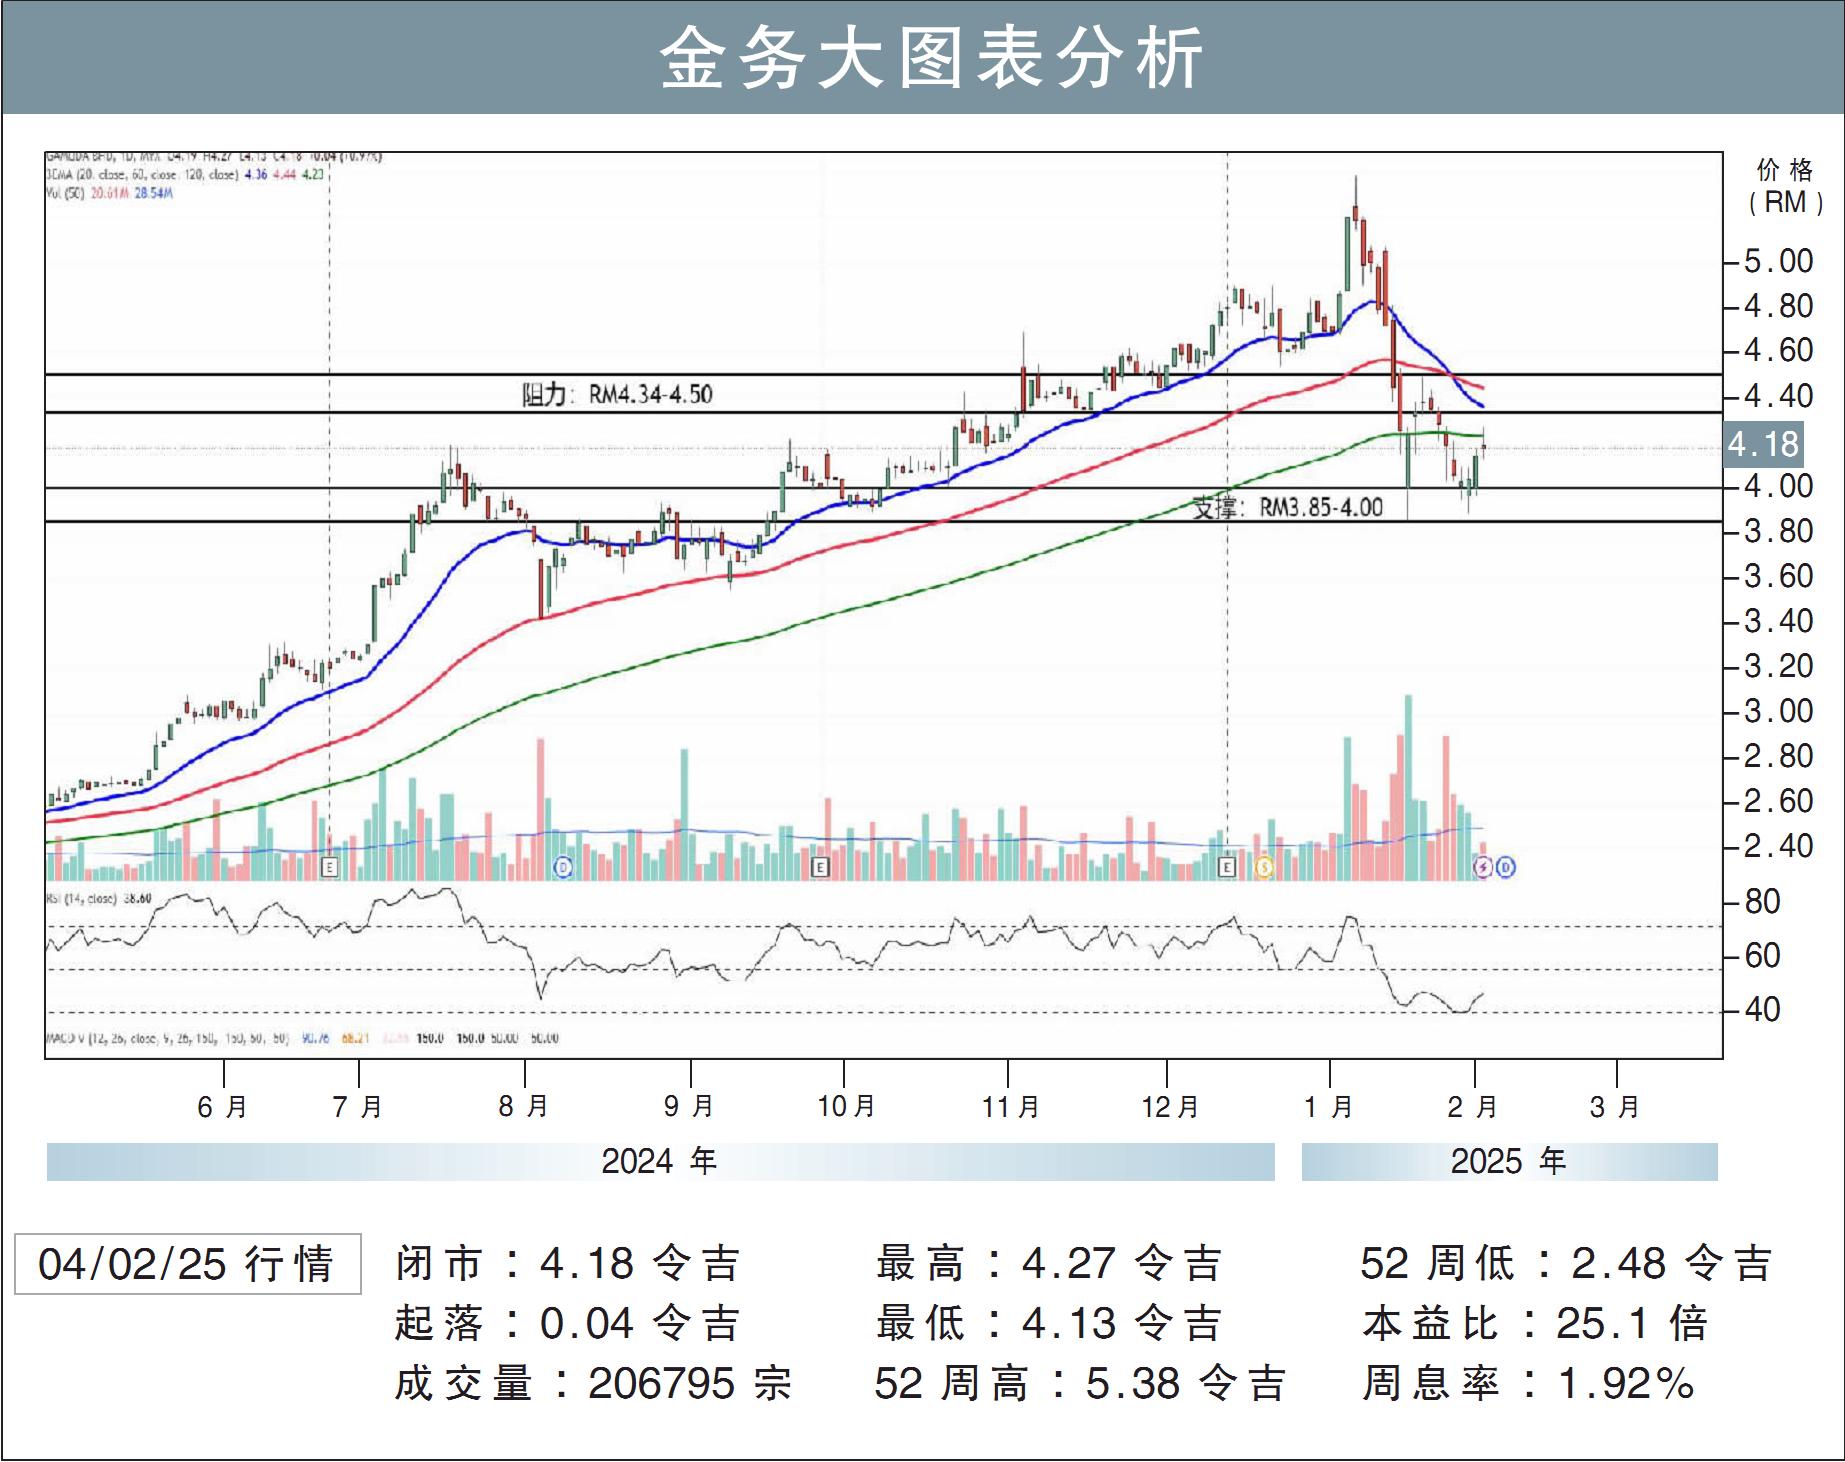Click the 12月 month axis label
The width and height of the screenshot is (1845, 1462).
pos(1170,1107)
